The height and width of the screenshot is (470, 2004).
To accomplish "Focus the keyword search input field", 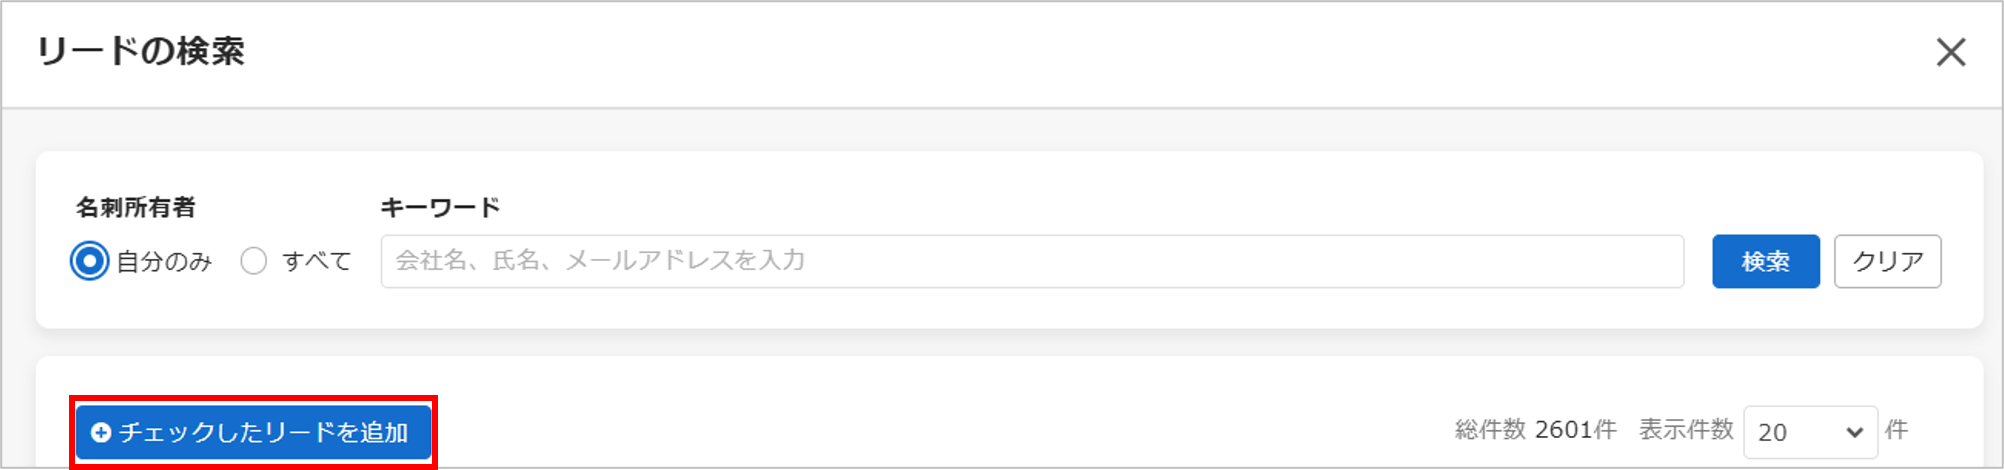I will [x=1032, y=261].
